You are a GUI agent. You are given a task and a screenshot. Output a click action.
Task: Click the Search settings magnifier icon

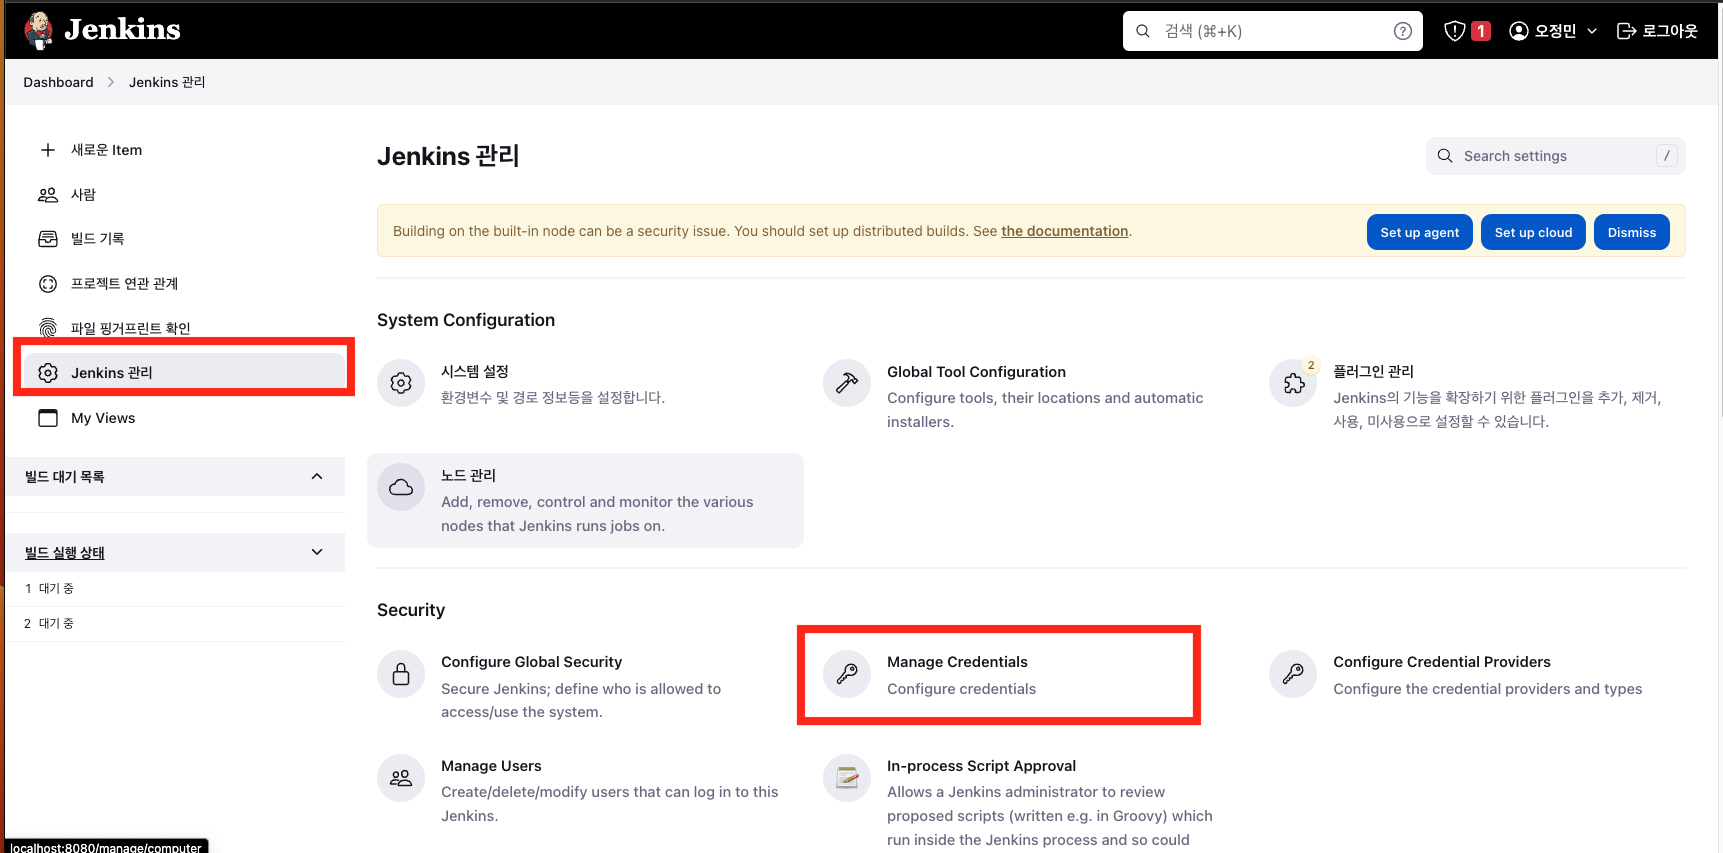coord(1445,156)
